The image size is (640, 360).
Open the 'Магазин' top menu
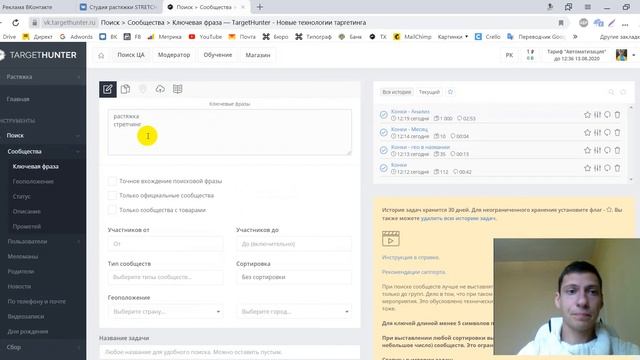[258, 55]
